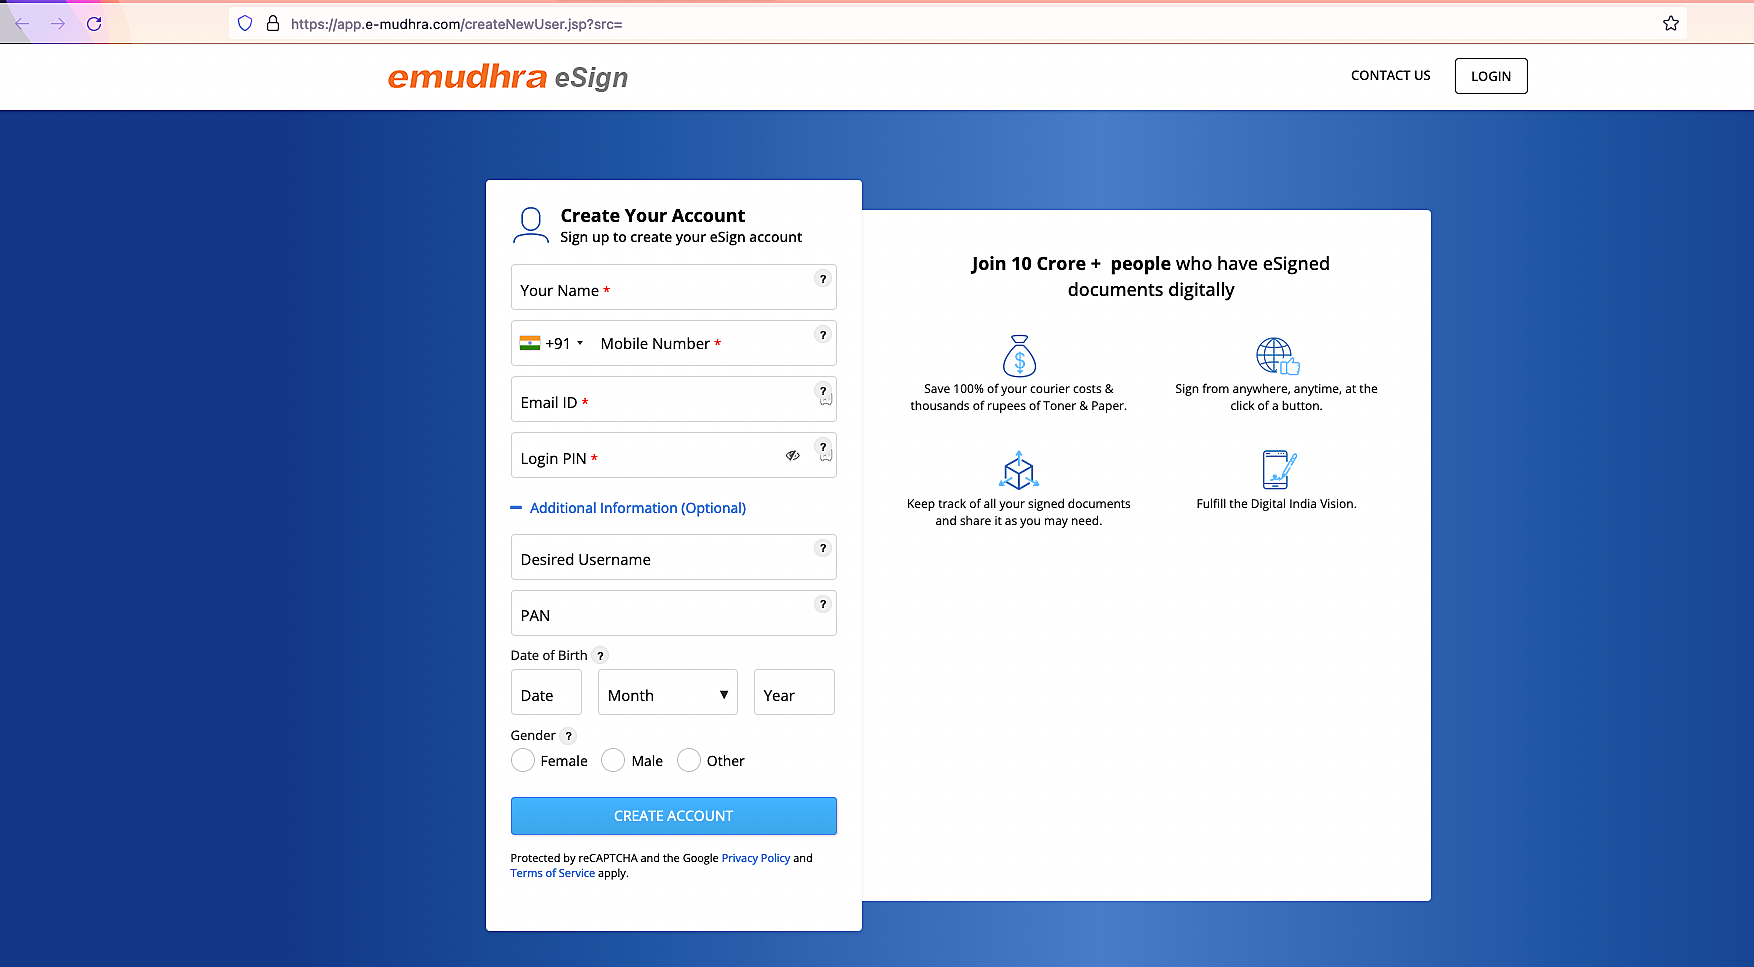Click the browser back arrow

(22, 24)
